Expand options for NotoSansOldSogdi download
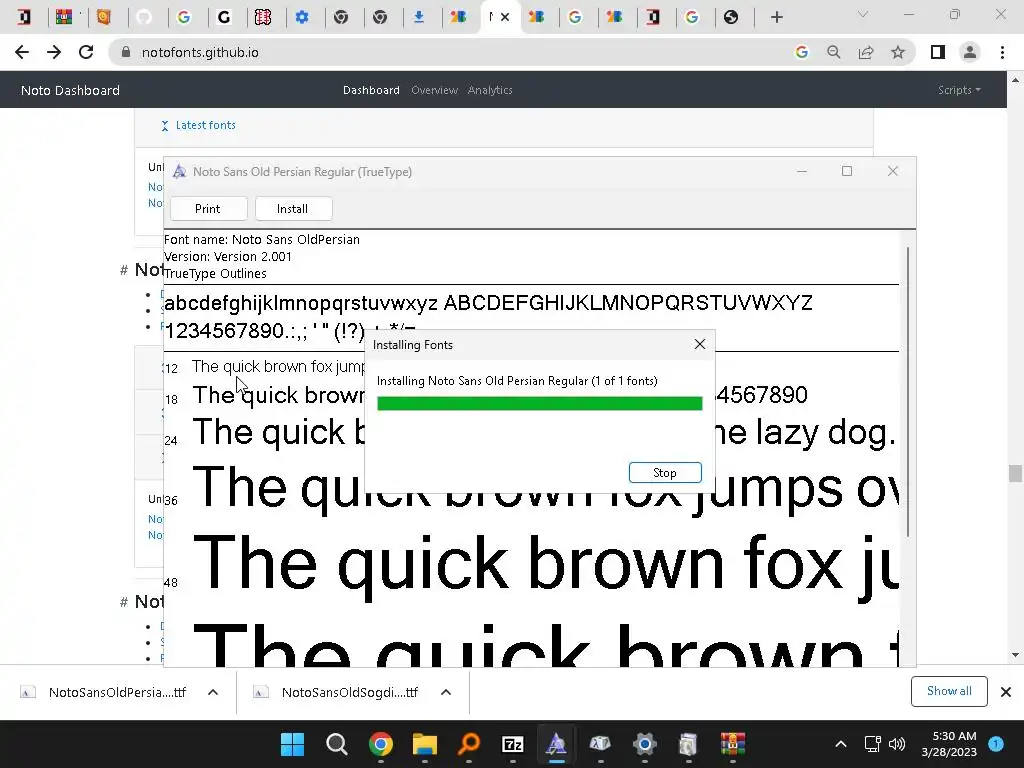 (x=446, y=692)
